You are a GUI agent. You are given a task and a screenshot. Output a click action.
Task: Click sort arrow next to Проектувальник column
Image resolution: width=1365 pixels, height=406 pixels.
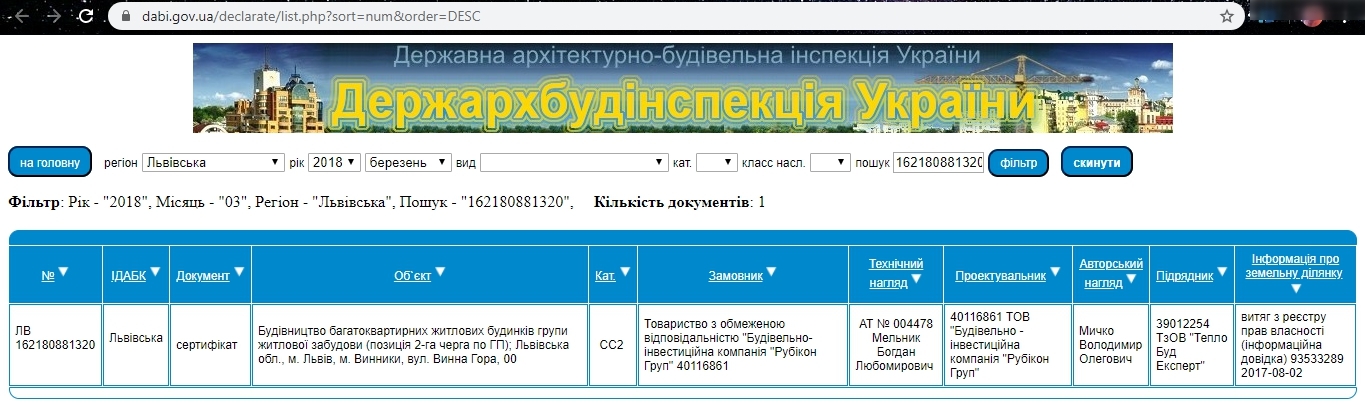point(1054,271)
